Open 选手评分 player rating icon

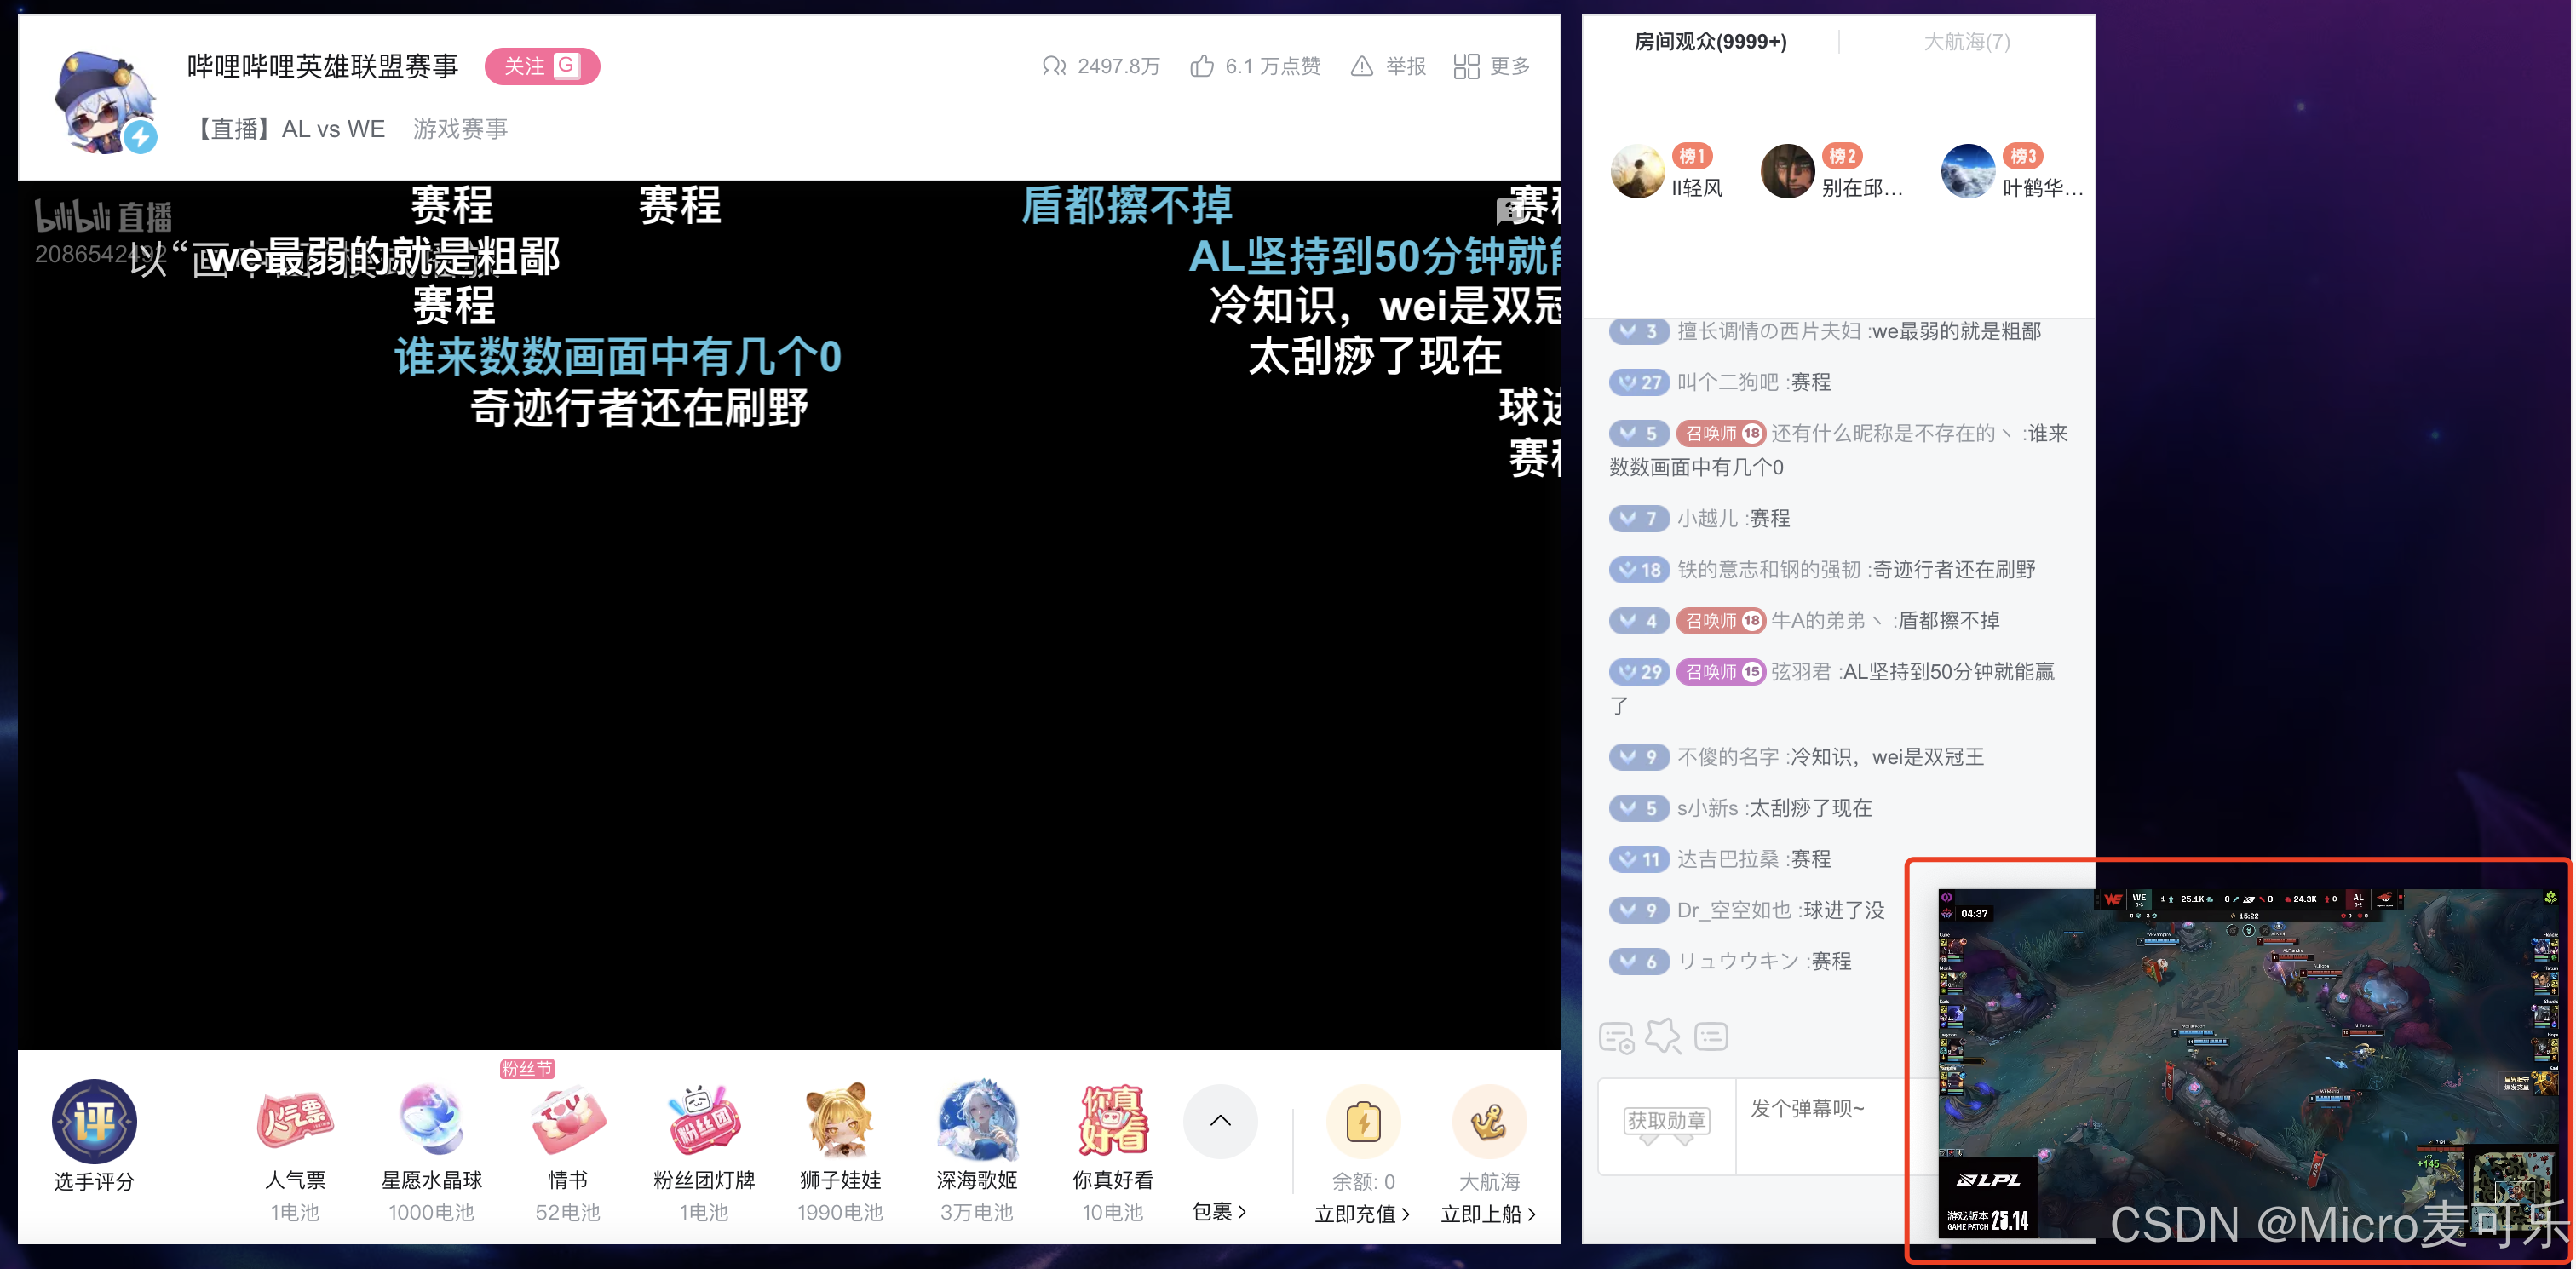94,1121
